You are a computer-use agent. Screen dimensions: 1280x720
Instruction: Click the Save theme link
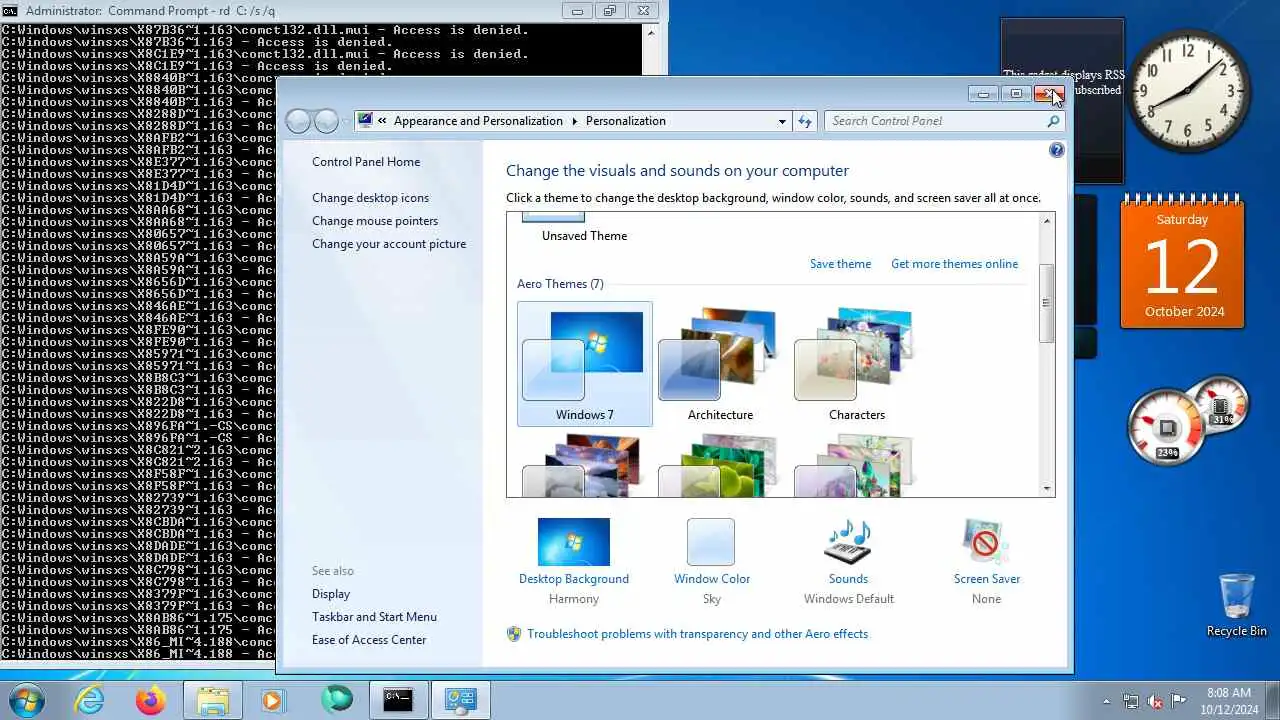point(840,264)
